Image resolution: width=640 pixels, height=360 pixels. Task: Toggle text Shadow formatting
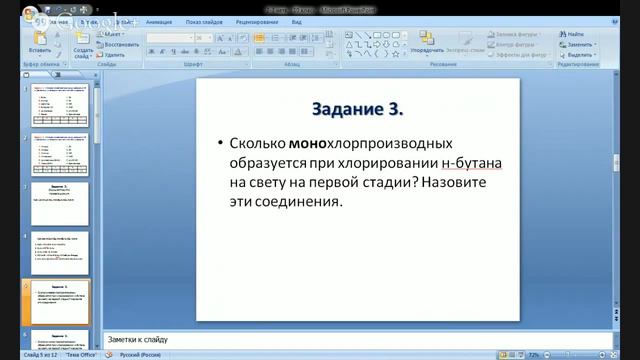(196, 52)
